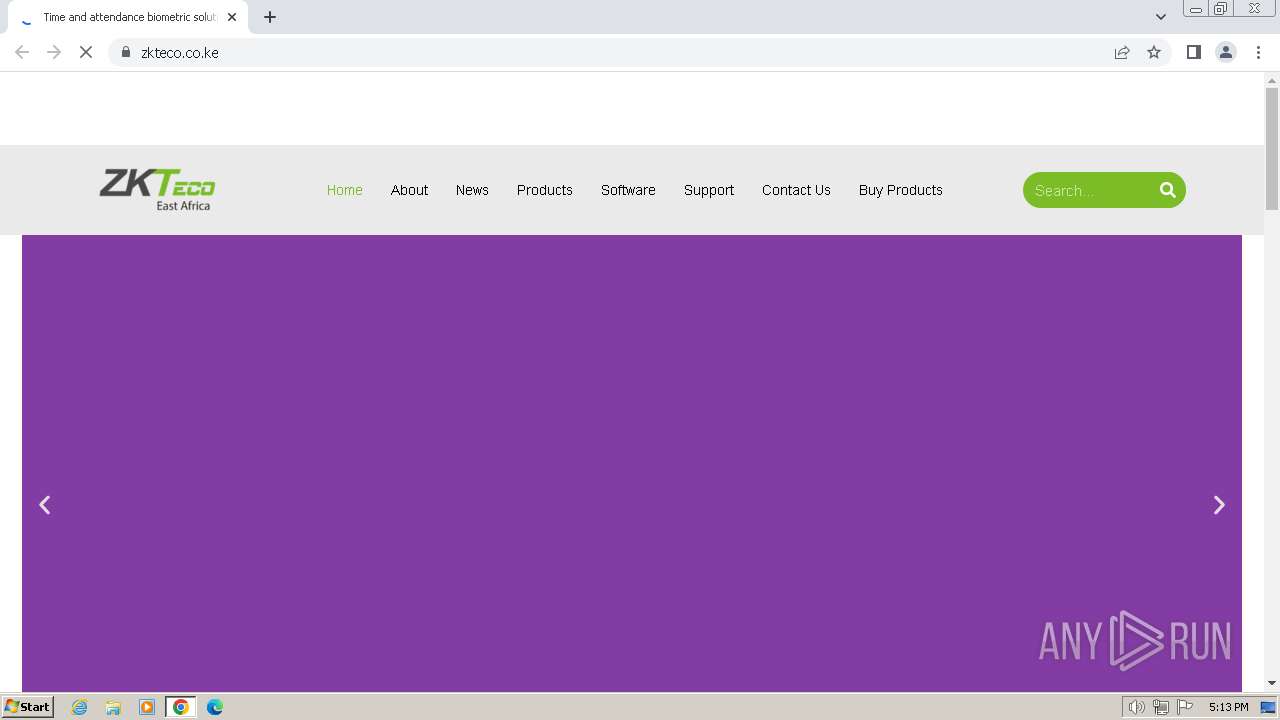
Task: View site info via padlock icon
Action: point(126,52)
